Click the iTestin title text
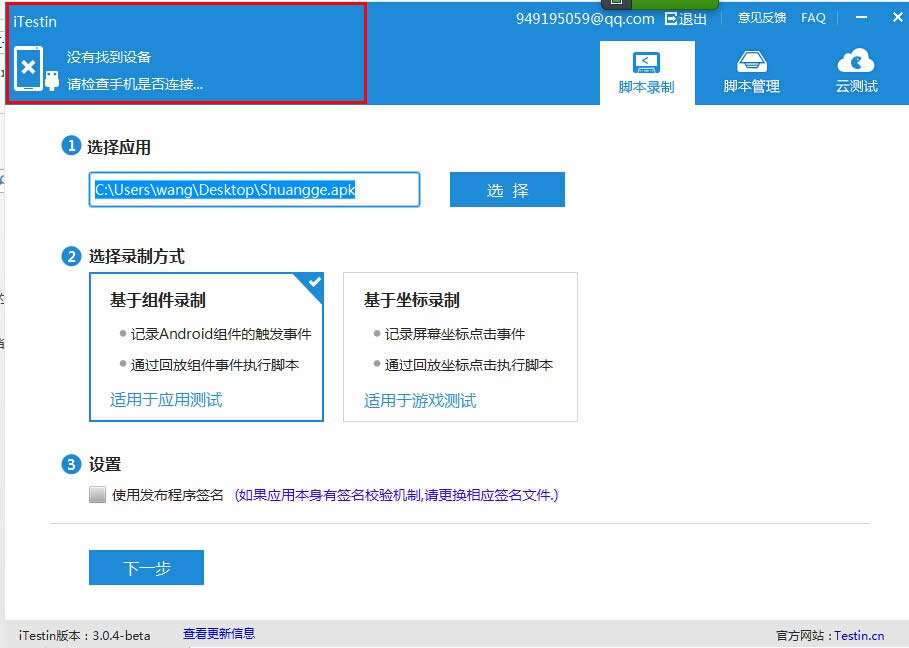This screenshot has height=648, width=909. point(35,21)
